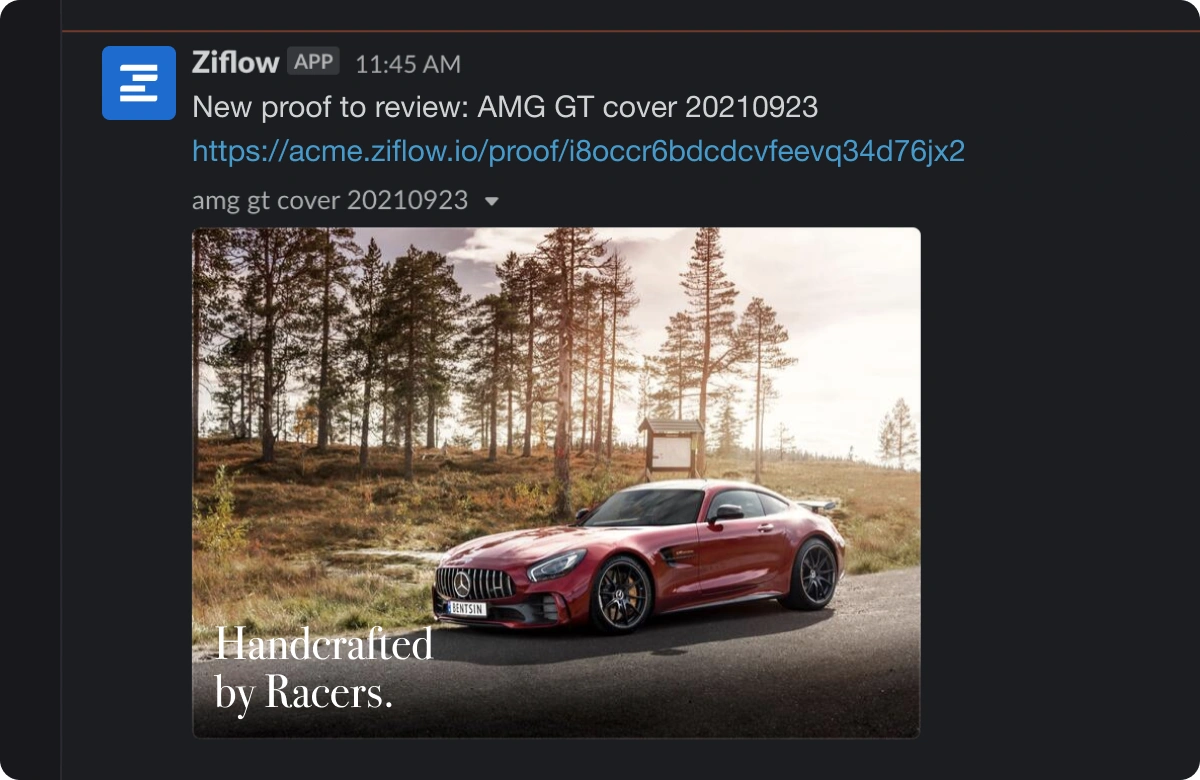Open the Ziflow sender name profile
Image resolution: width=1200 pixels, height=780 pixels.
(235, 63)
